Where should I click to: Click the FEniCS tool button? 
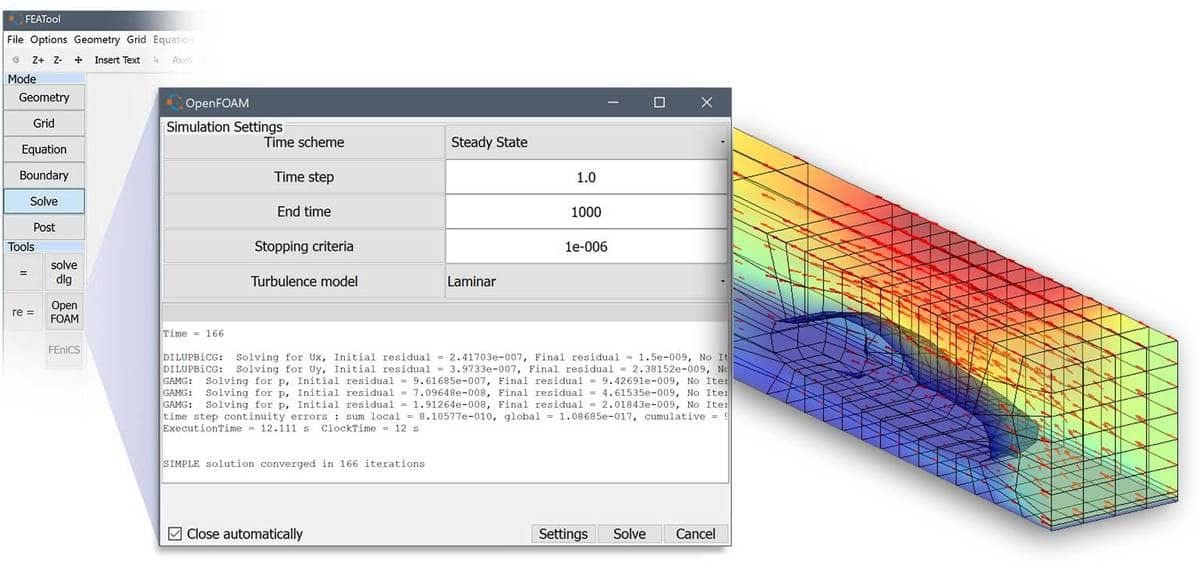tap(64, 351)
